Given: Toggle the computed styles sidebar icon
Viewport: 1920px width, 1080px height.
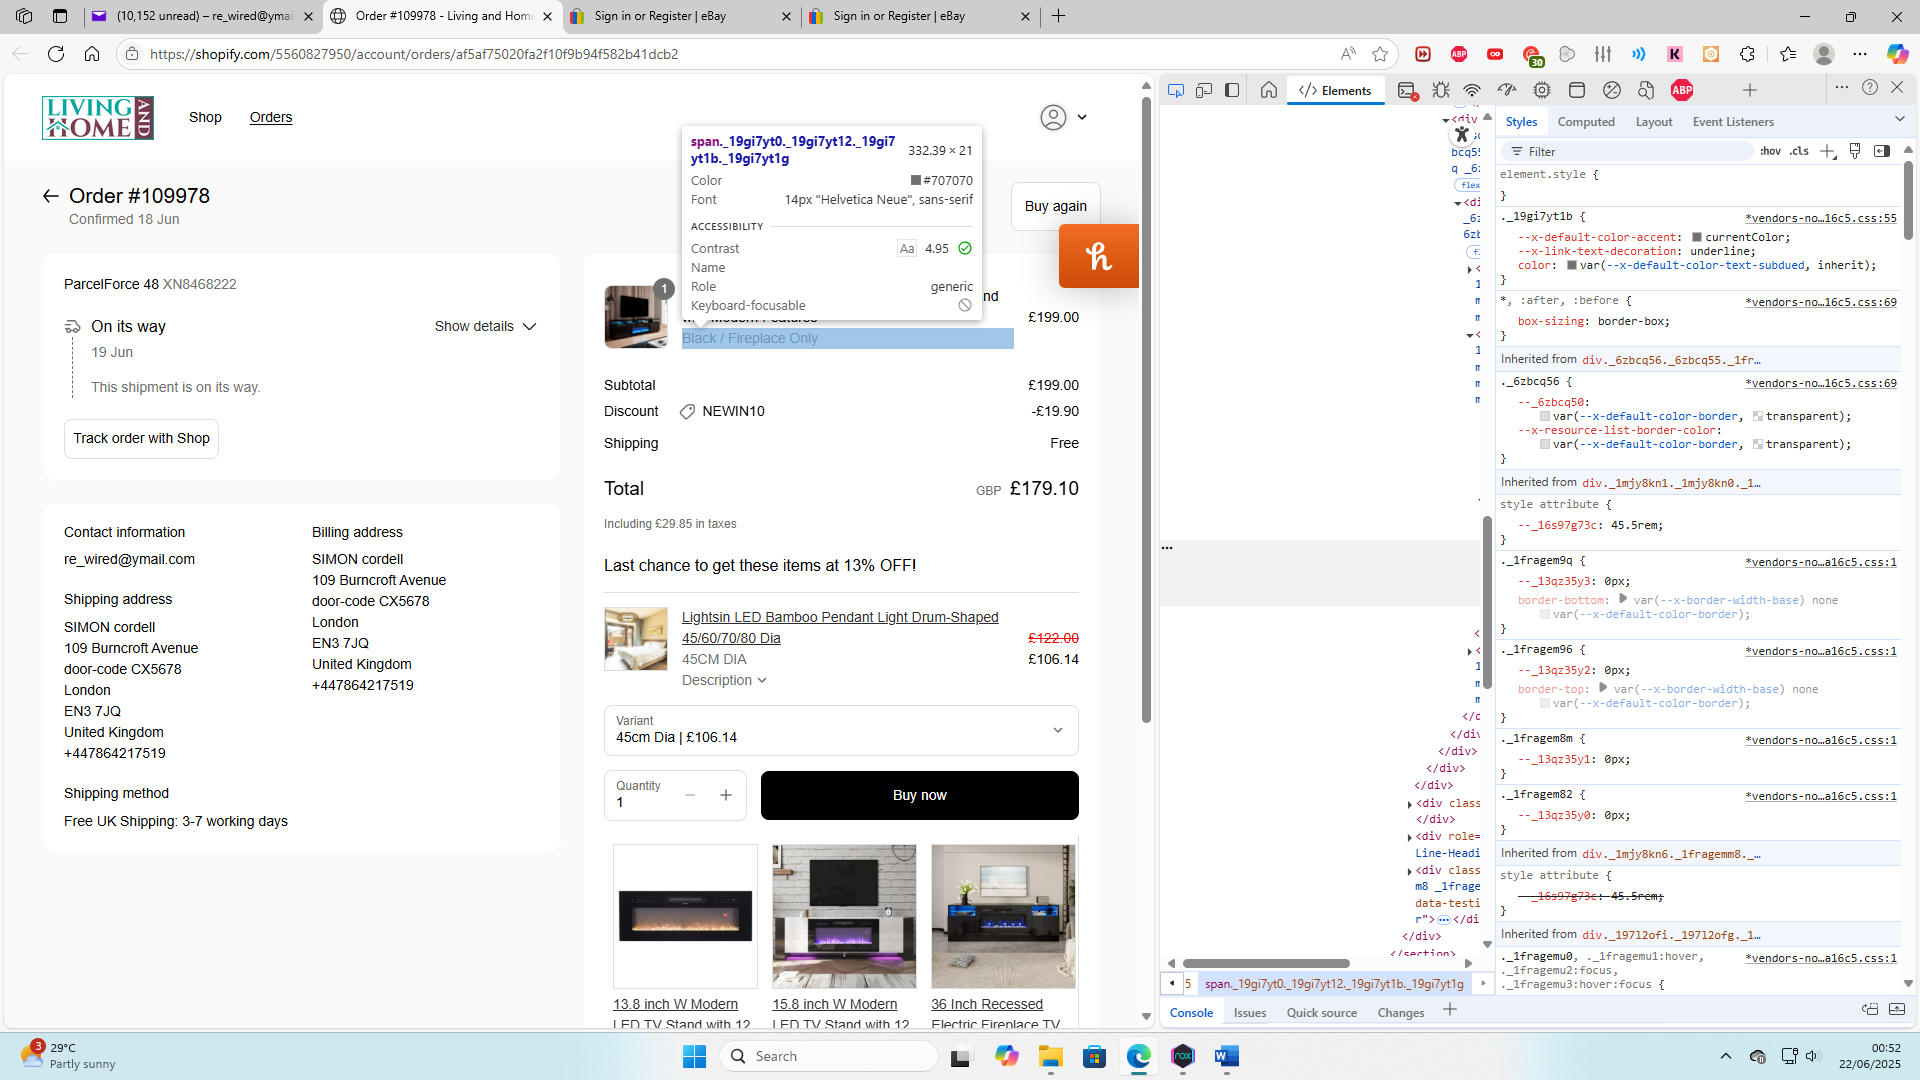Looking at the screenshot, I should (x=1882, y=151).
